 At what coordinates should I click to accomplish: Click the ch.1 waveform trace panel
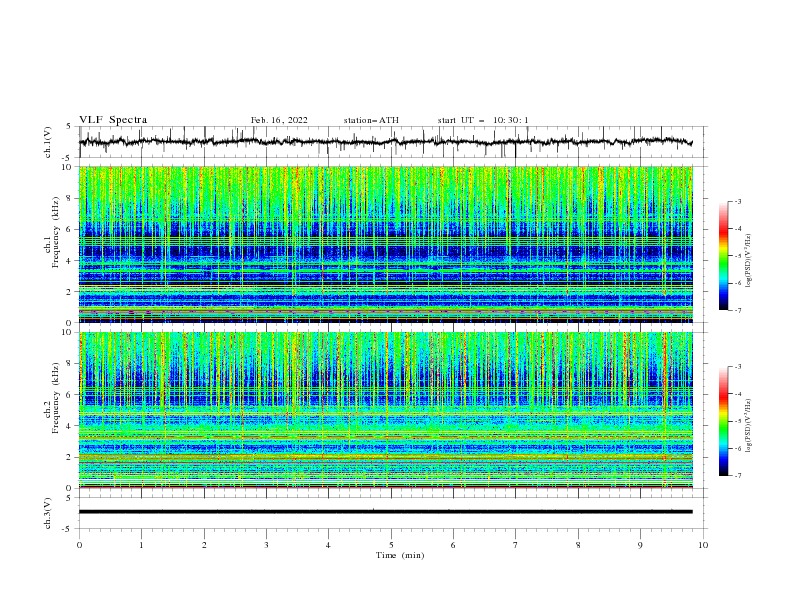click(x=393, y=142)
